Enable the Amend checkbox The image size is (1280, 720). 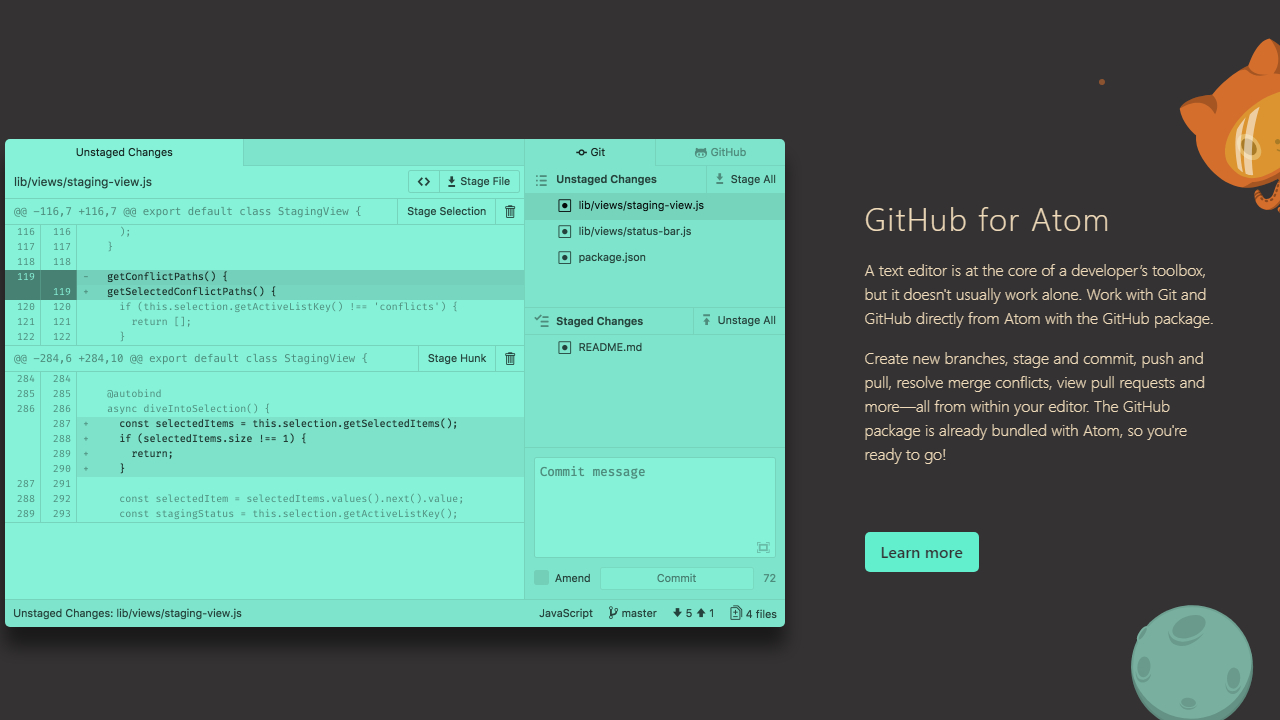[542, 578]
